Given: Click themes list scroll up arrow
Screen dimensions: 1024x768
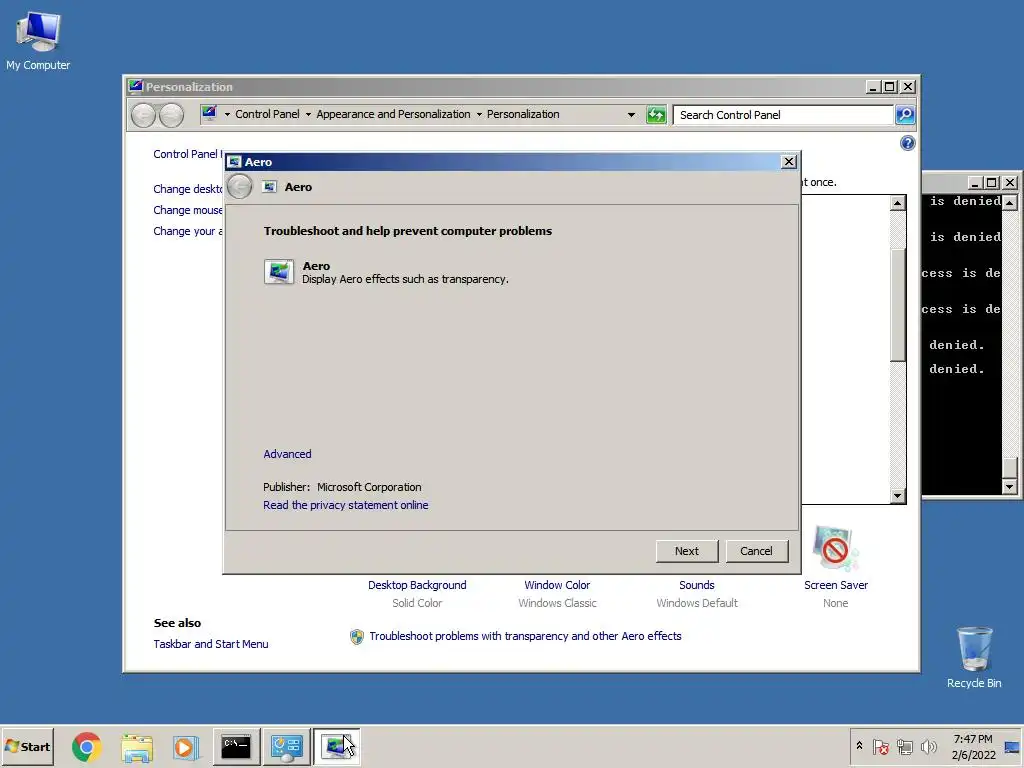Looking at the screenshot, I should (897, 203).
